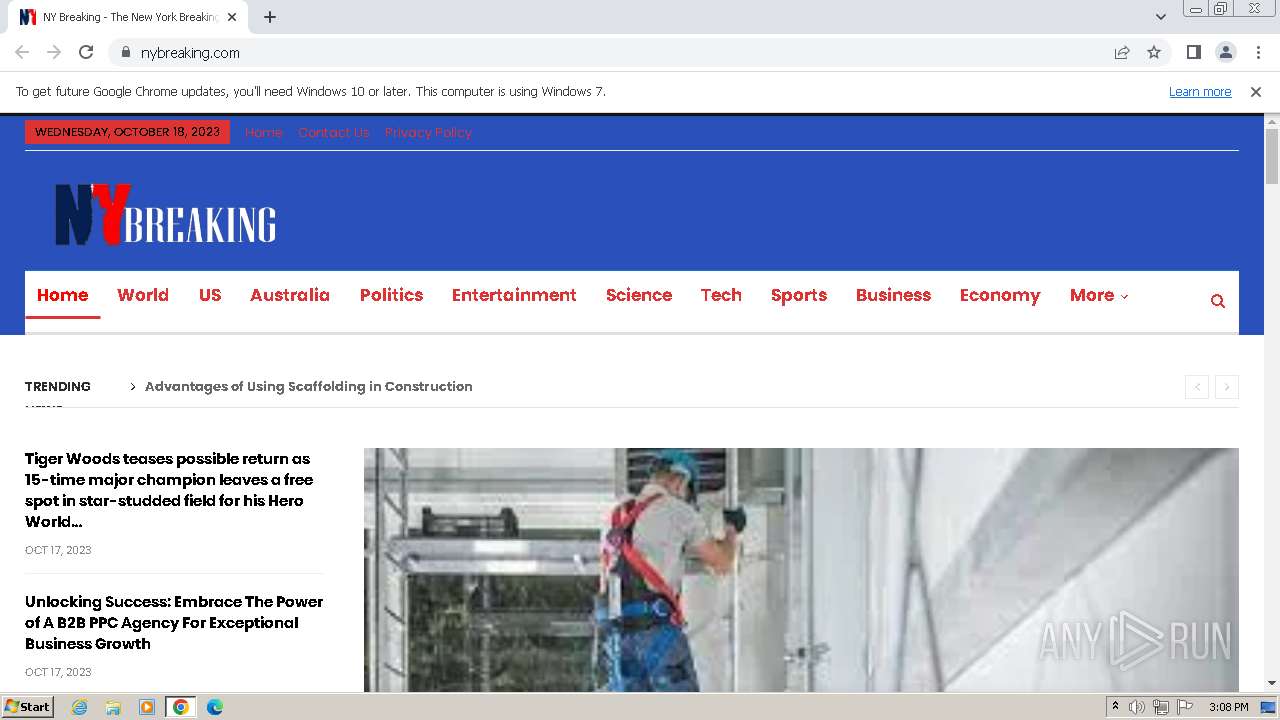Click the Oct 17, 2023 date under Tiger Woods story
This screenshot has height=720, width=1280.
pyautogui.click(x=58, y=550)
